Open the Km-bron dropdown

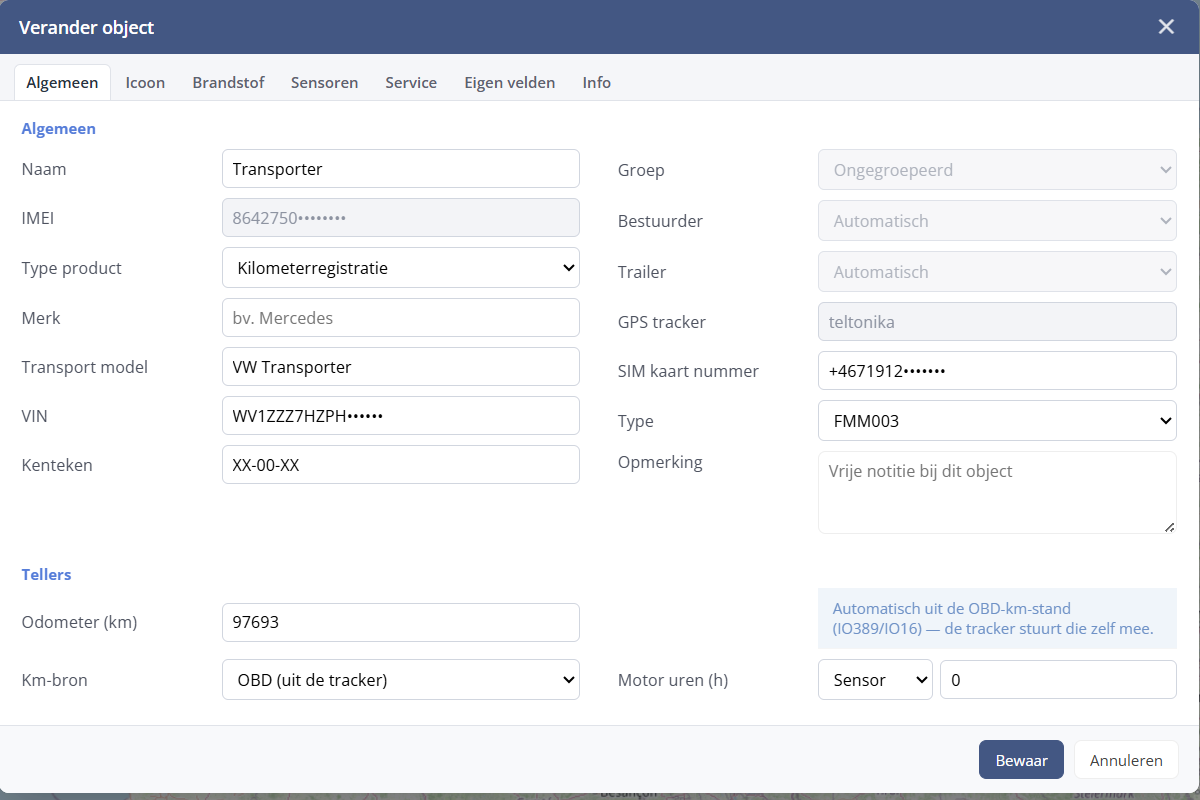pyautogui.click(x=401, y=680)
